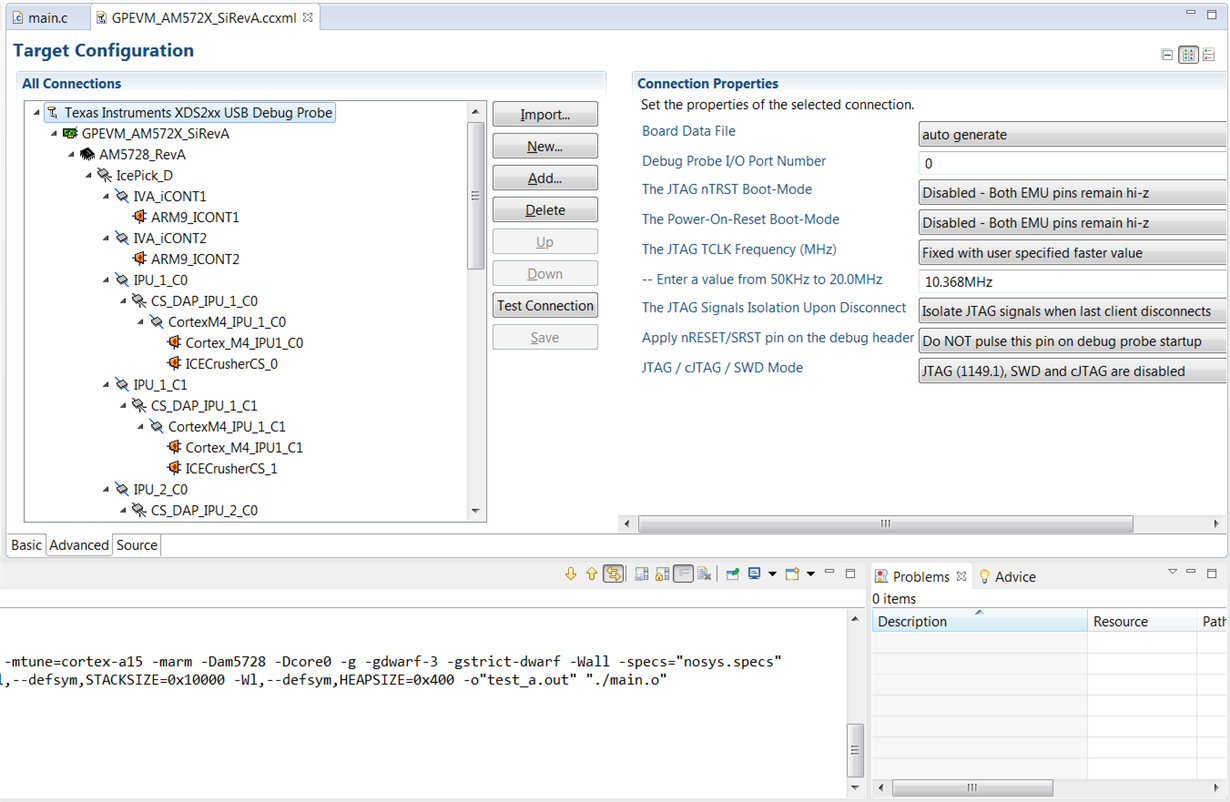Close the GPEVM_AM572X_SiRevA.ccxml editor tab
This screenshot has height=802, width=1230.
click(x=308, y=18)
